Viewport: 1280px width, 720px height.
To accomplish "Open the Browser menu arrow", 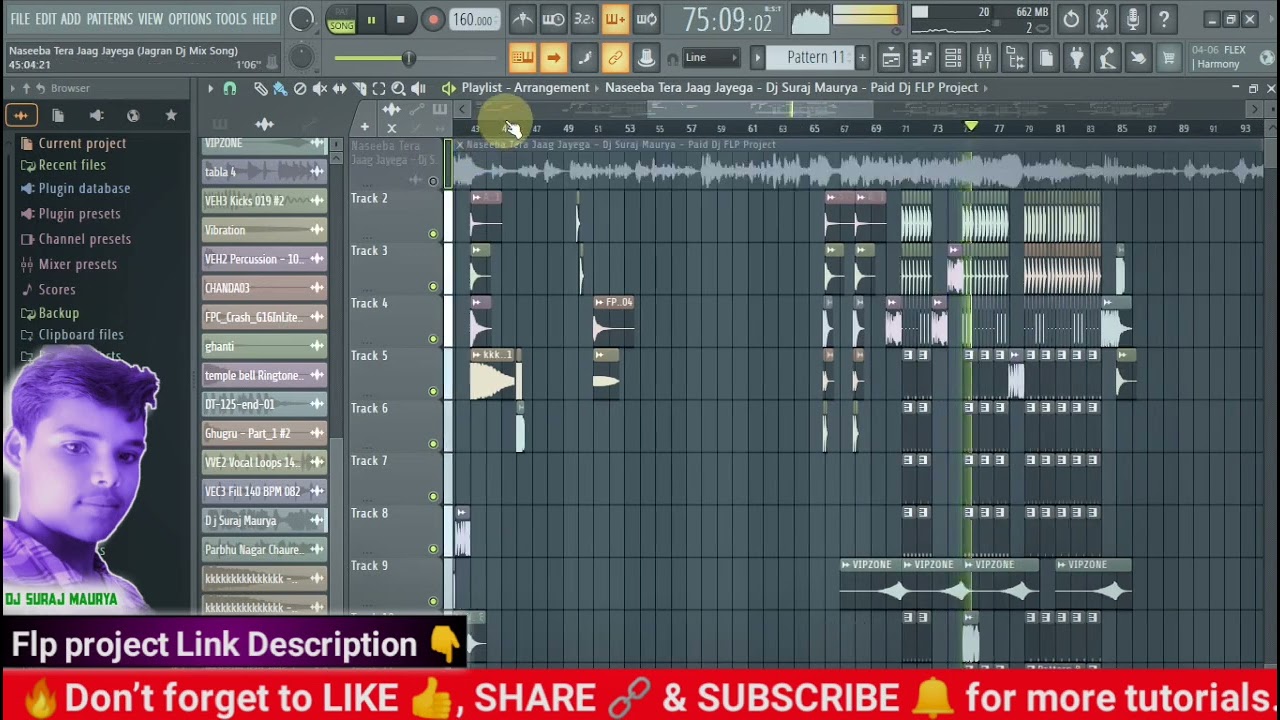I will coord(13,88).
